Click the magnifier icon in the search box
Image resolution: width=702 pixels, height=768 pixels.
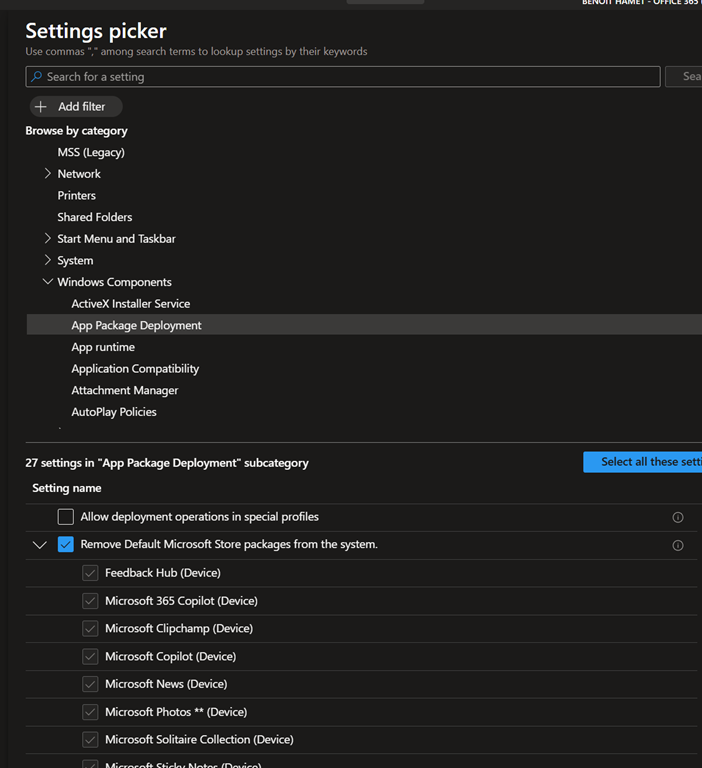point(37,77)
